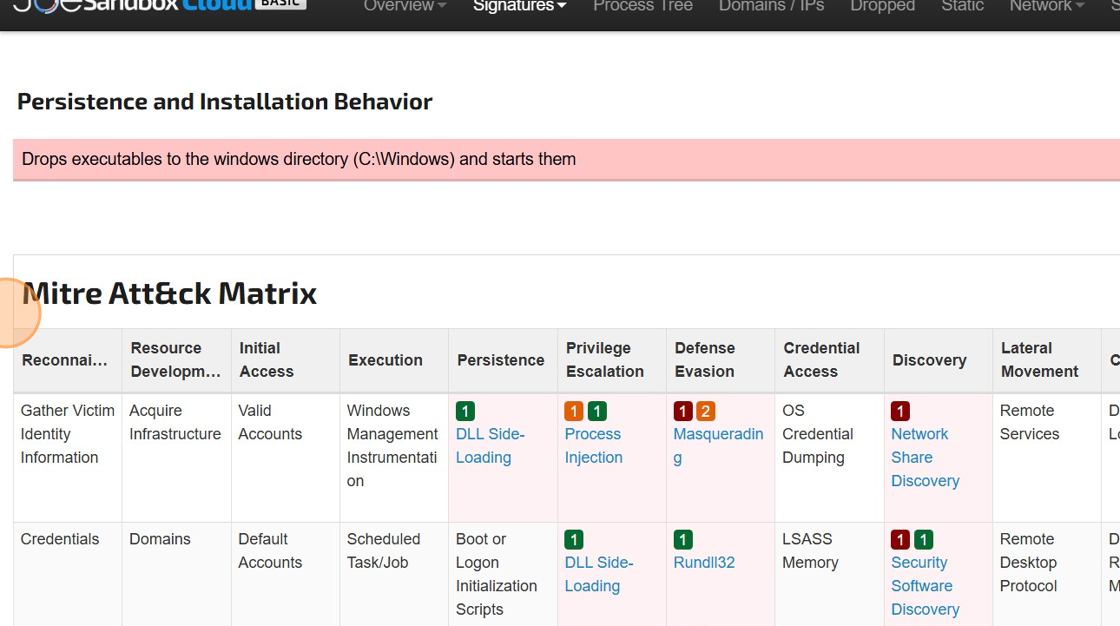Click the green badge on Security Software Discovery
1120x626 pixels.
point(924,539)
